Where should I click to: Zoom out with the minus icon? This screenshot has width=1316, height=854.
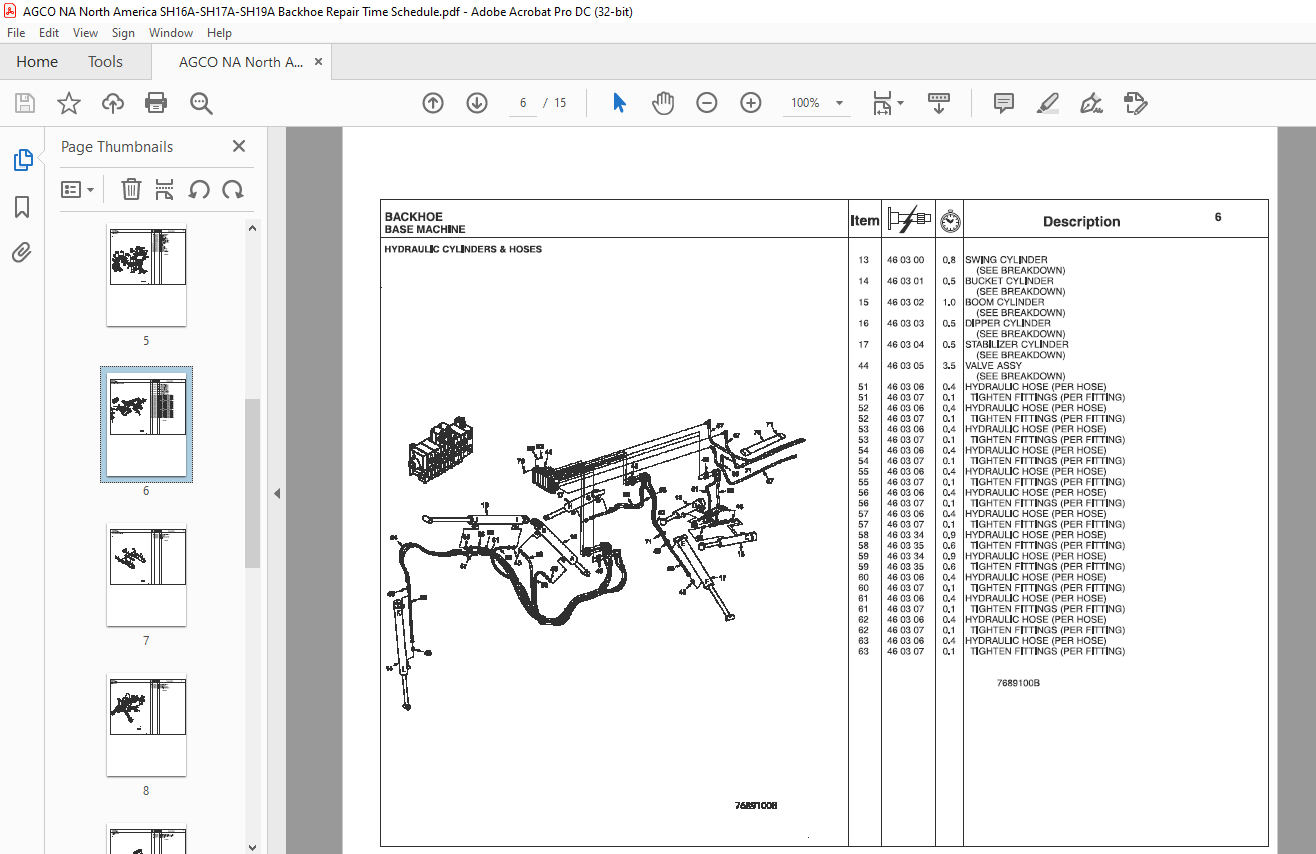pos(707,103)
